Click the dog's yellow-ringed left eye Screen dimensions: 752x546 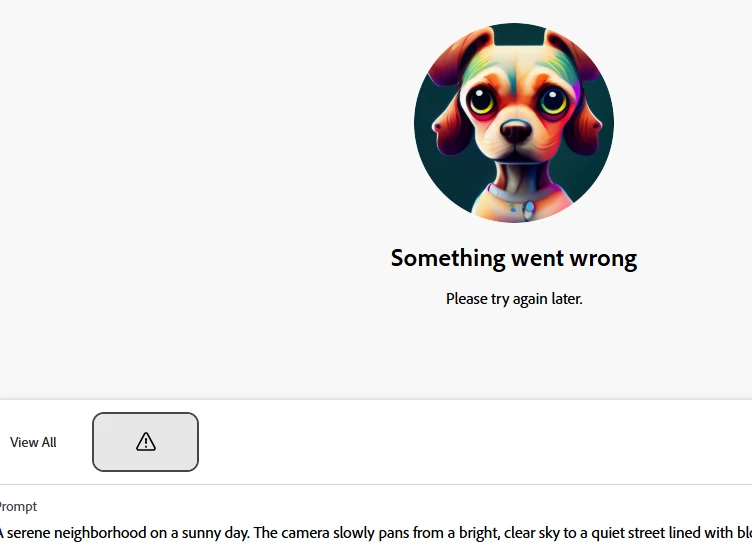click(x=481, y=101)
